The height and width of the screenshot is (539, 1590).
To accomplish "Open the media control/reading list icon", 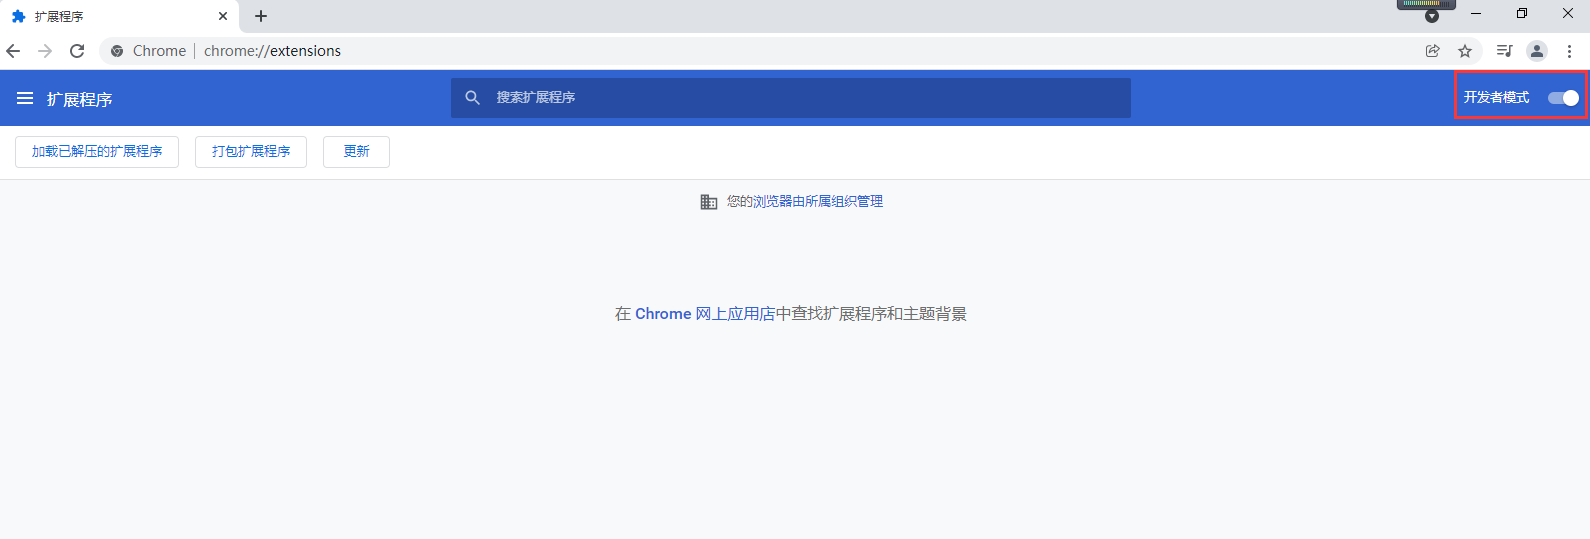I will click(1504, 51).
